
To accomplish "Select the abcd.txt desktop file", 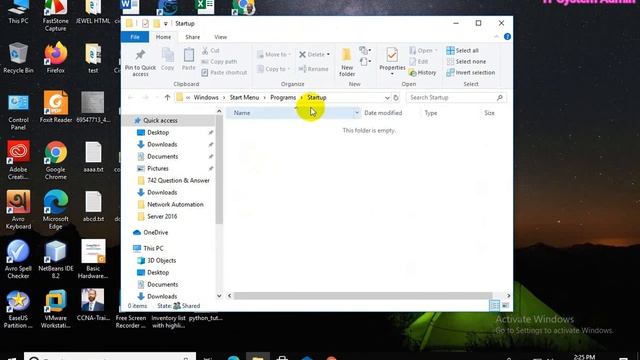I will pos(93,206).
